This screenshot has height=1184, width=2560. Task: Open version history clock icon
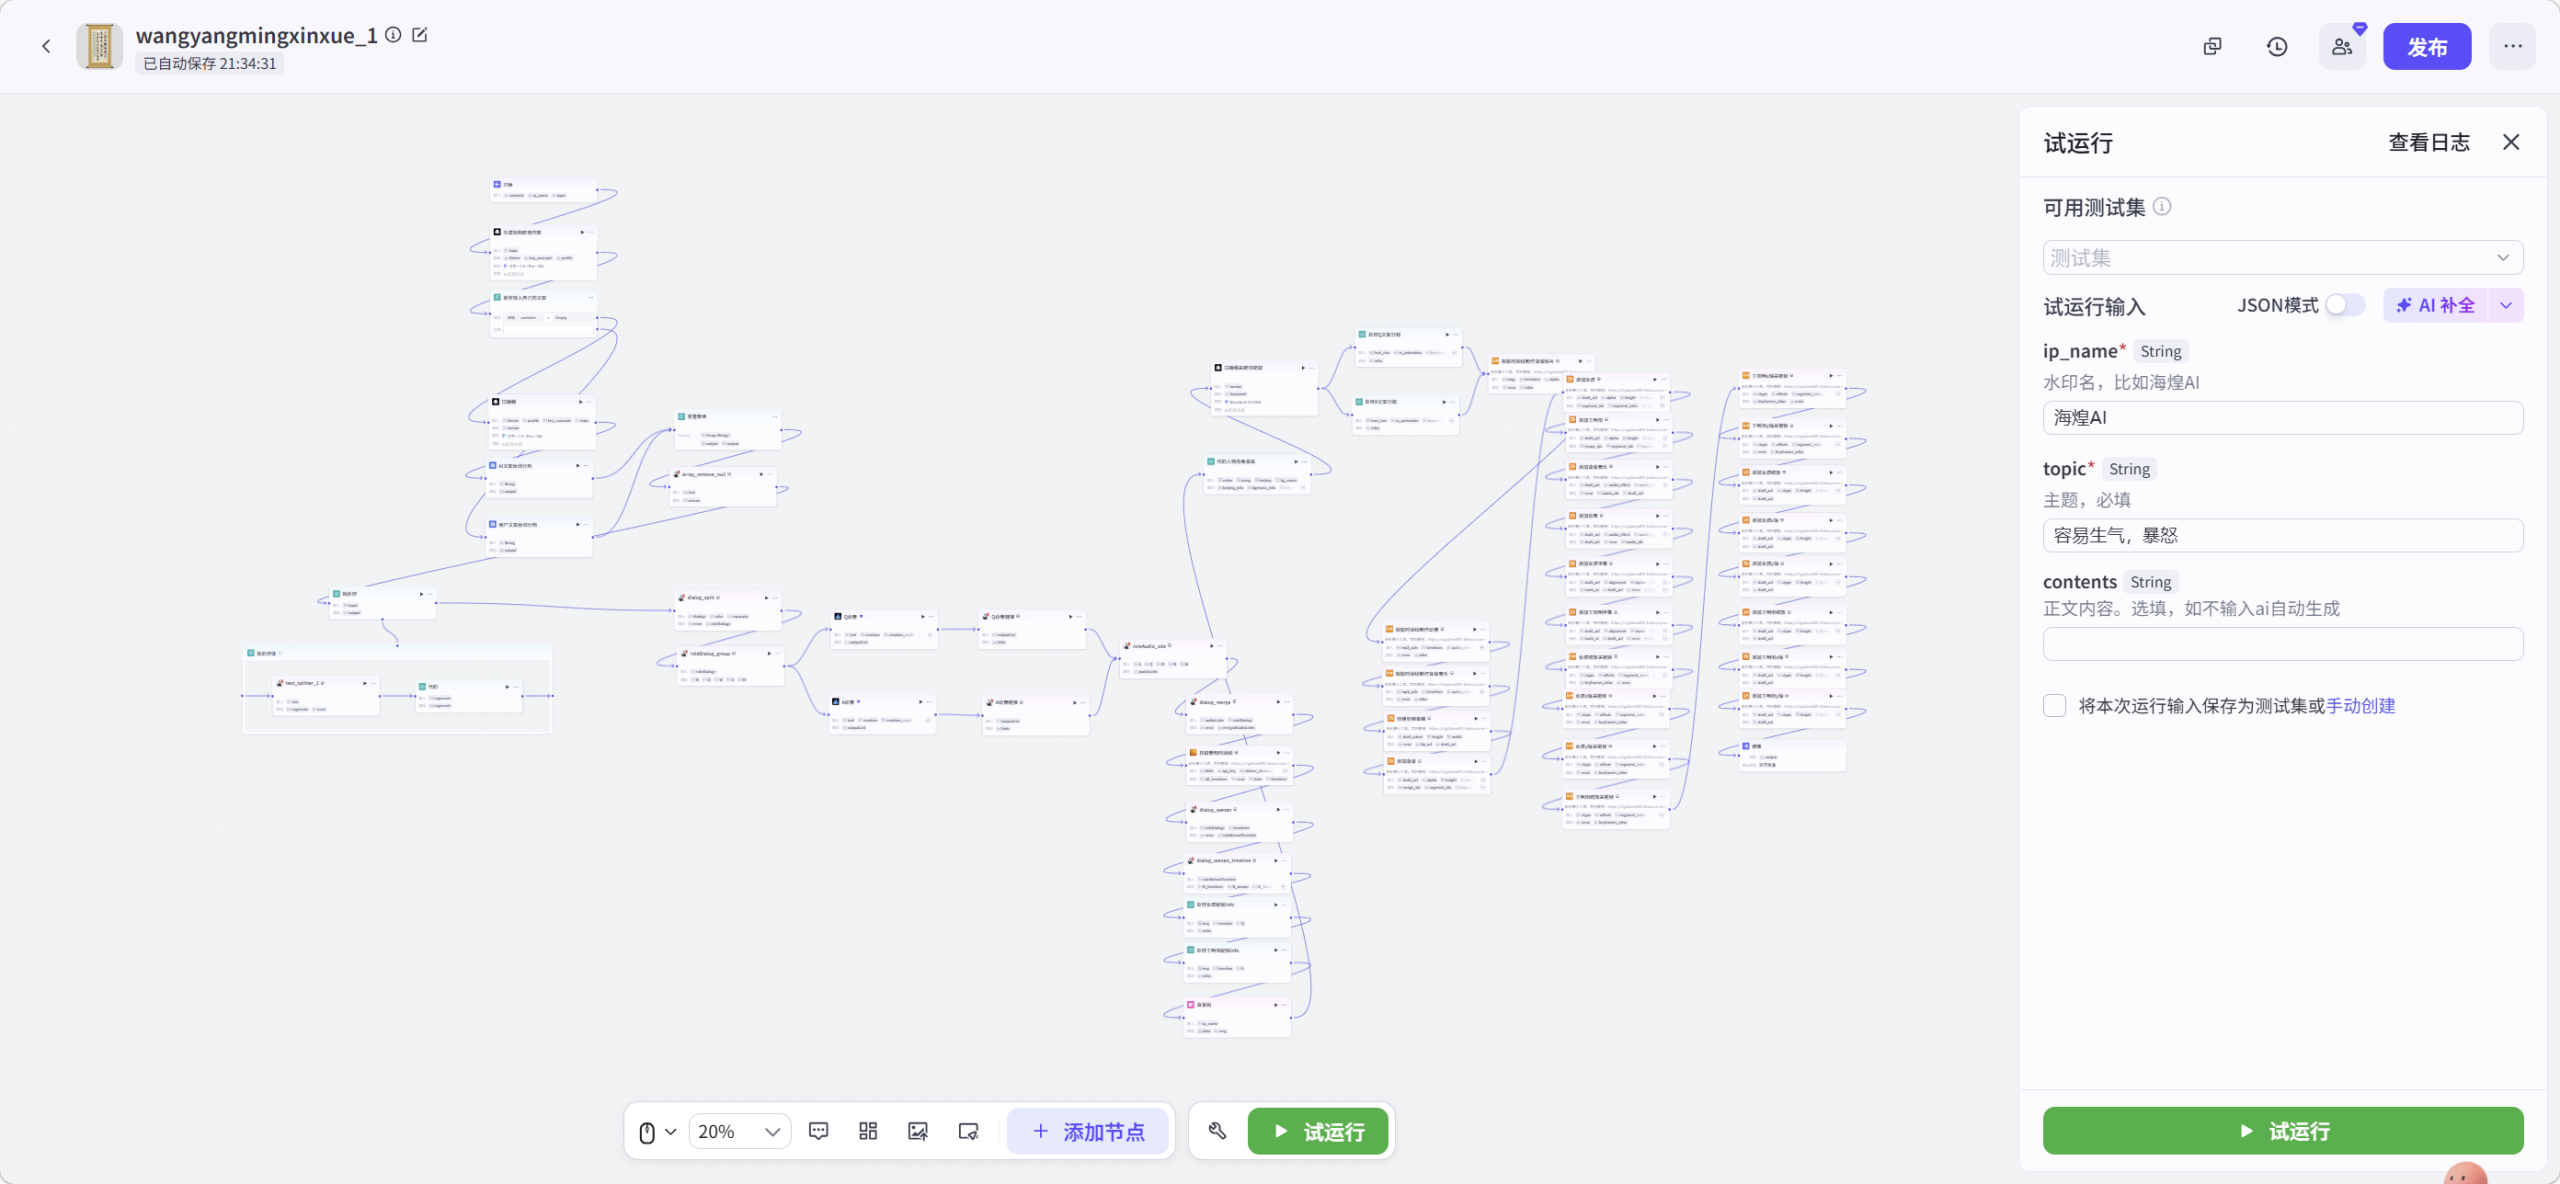pos(2277,47)
